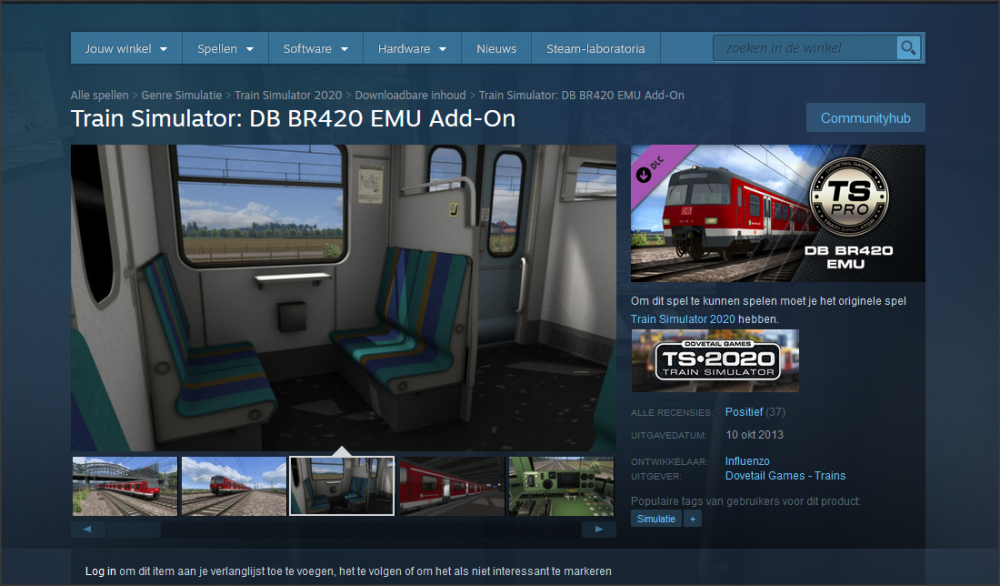
Task: Open the Communityhub page
Action: (865, 117)
